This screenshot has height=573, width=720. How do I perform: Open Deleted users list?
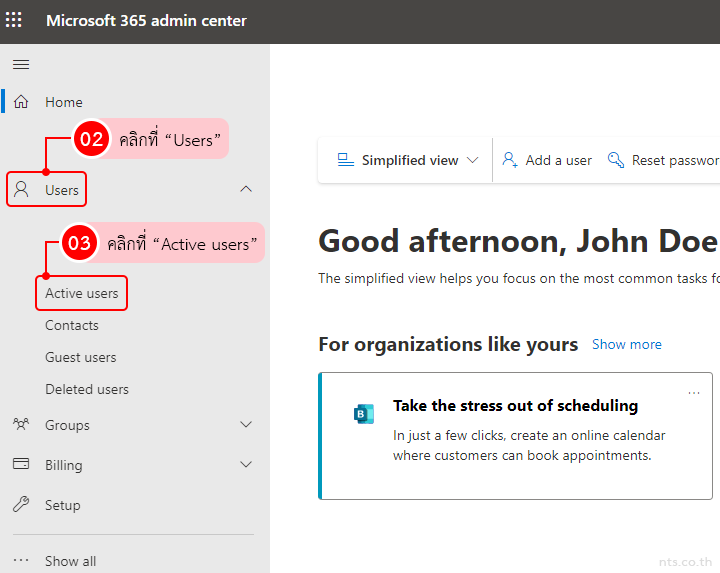(x=87, y=389)
